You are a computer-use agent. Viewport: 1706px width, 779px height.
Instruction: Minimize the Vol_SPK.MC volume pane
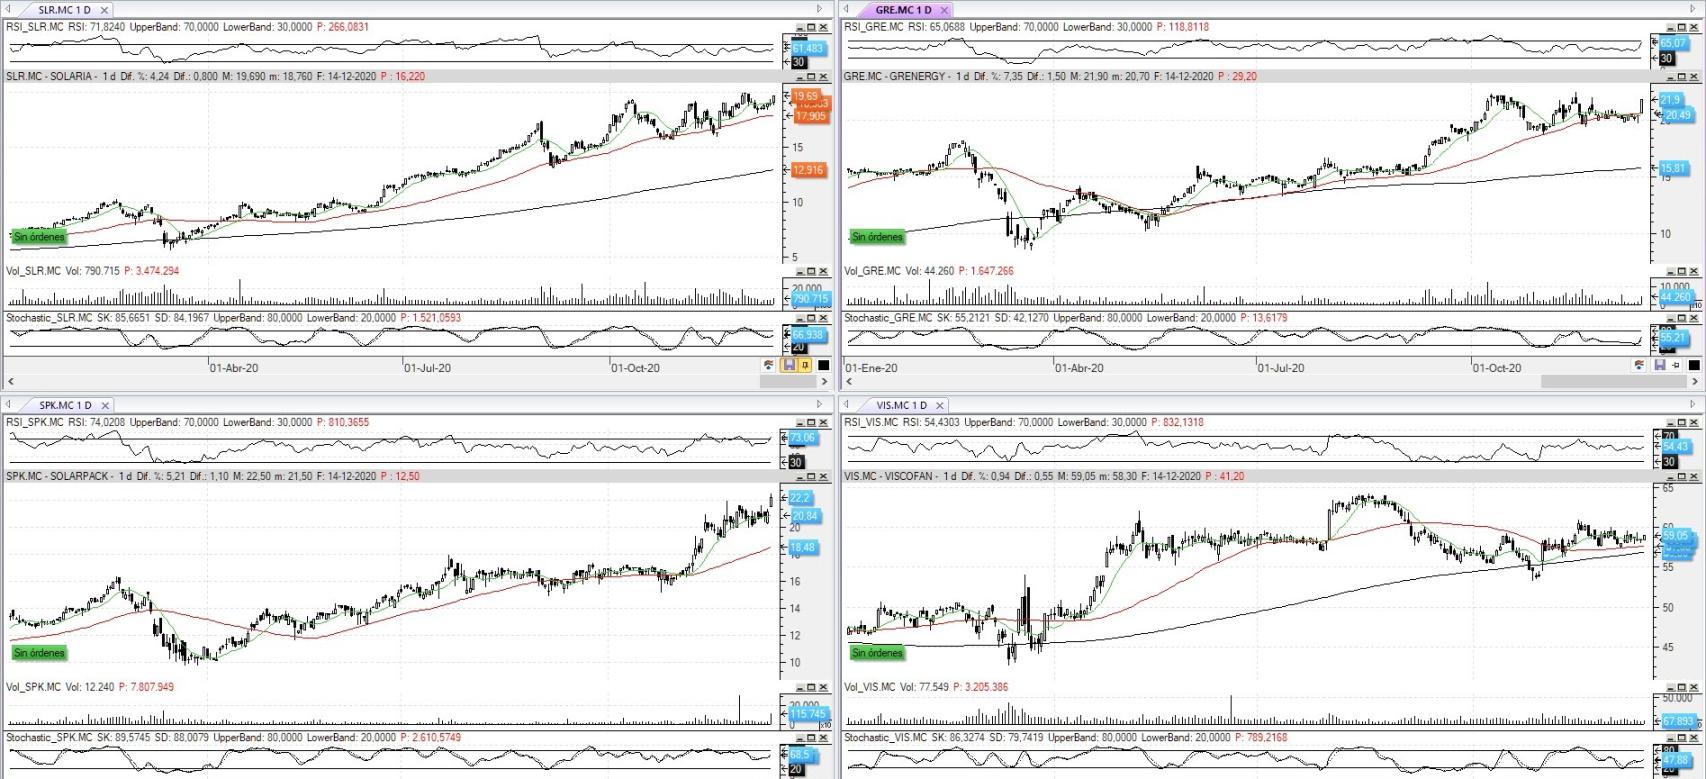pos(799,688)
